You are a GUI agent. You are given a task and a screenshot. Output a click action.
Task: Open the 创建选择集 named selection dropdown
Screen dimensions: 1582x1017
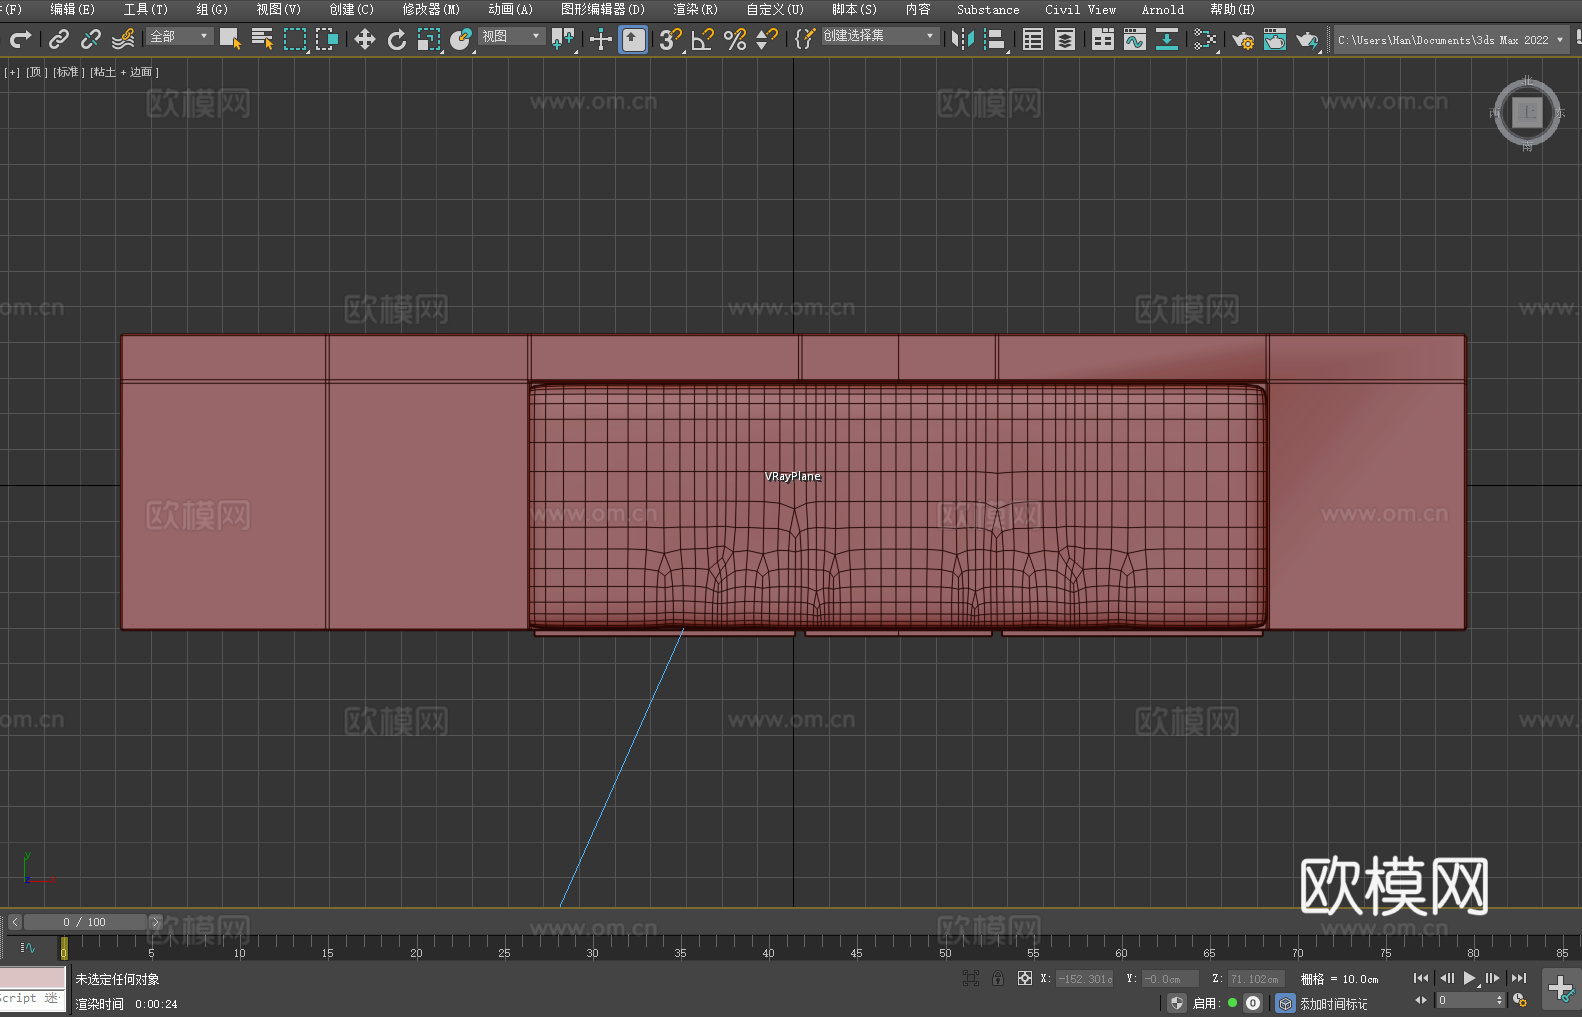tap(880, 36)
